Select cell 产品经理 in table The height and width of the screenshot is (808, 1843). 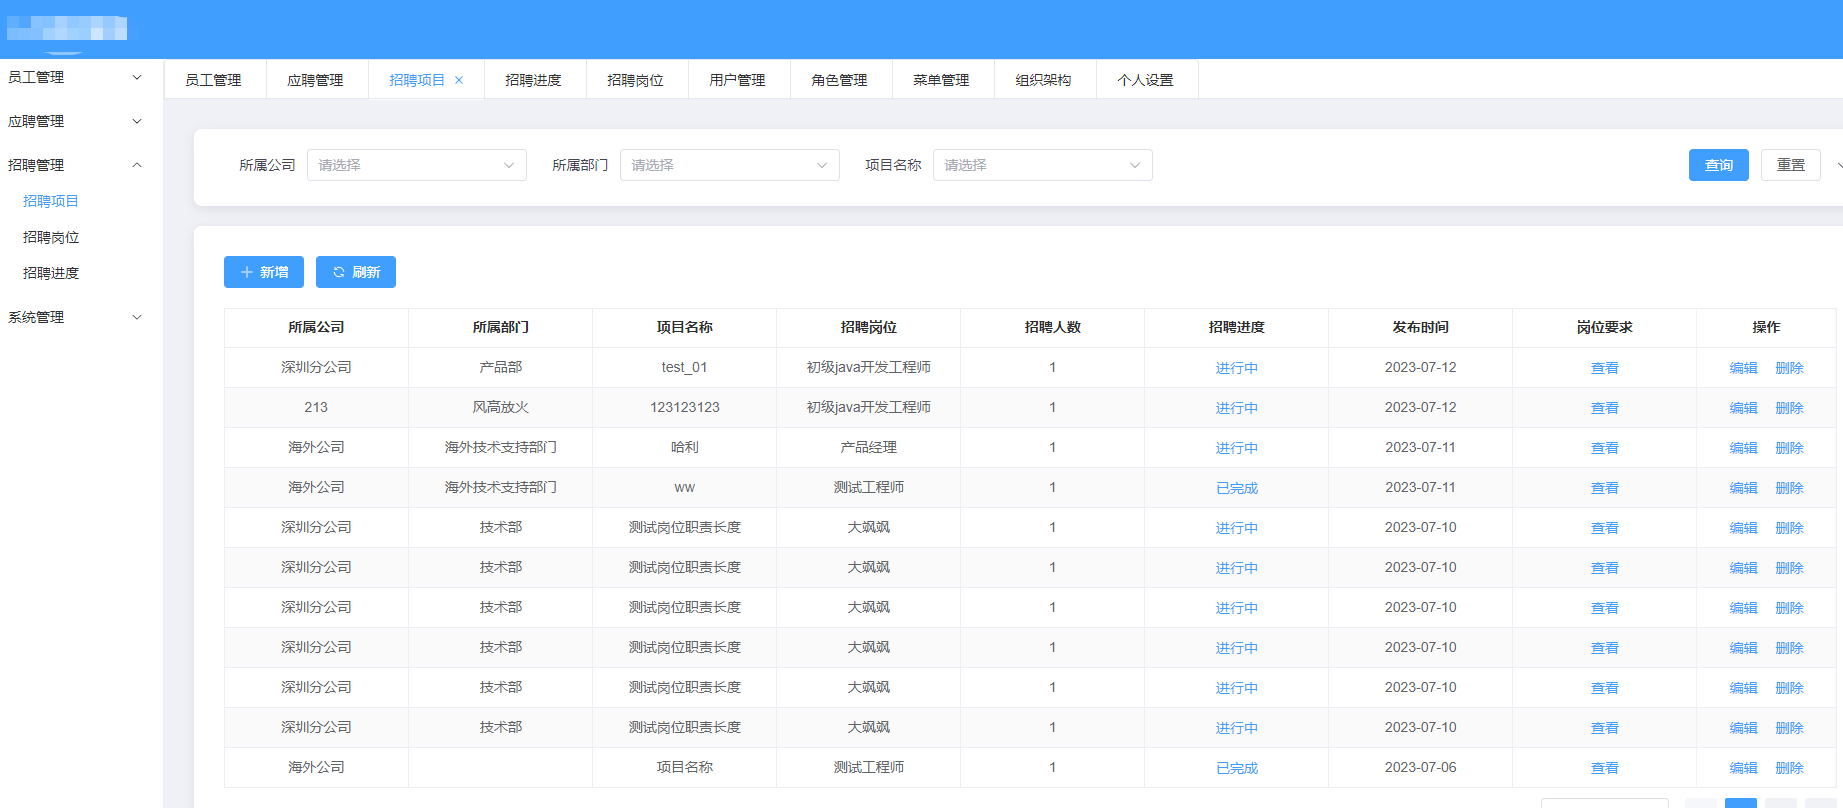[x=869, y=447]
